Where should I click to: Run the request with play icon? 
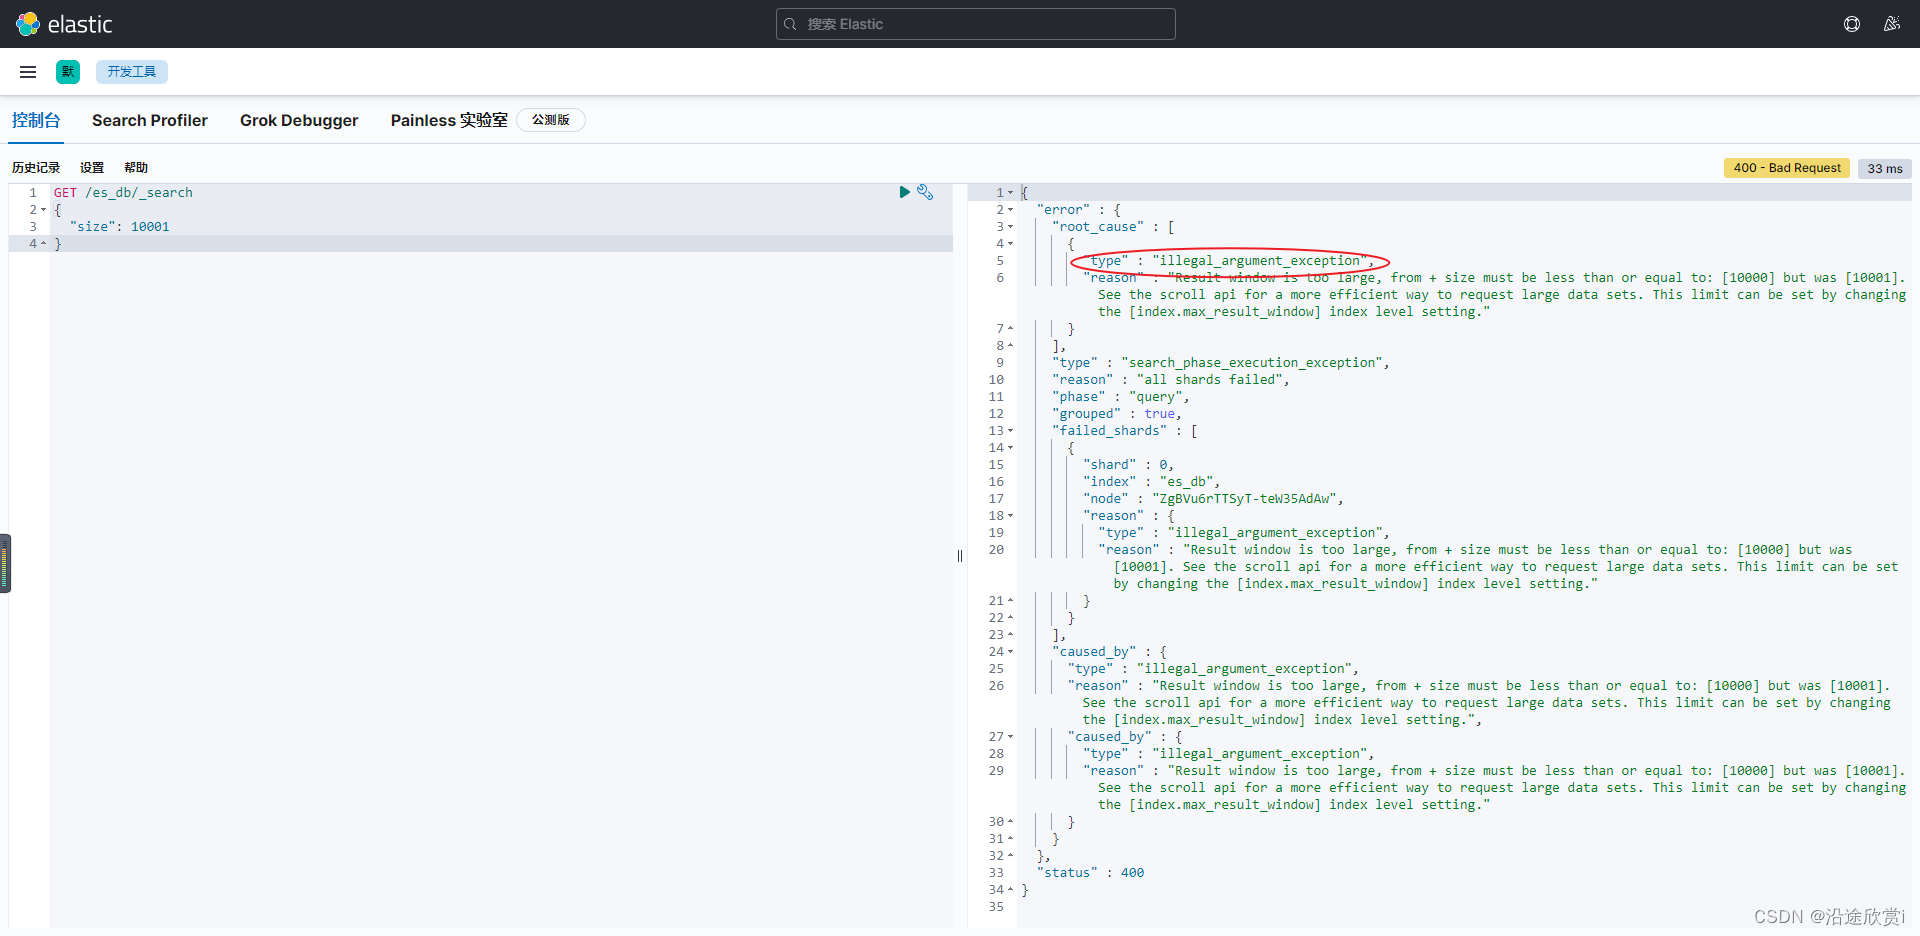(x=904, y=192)
